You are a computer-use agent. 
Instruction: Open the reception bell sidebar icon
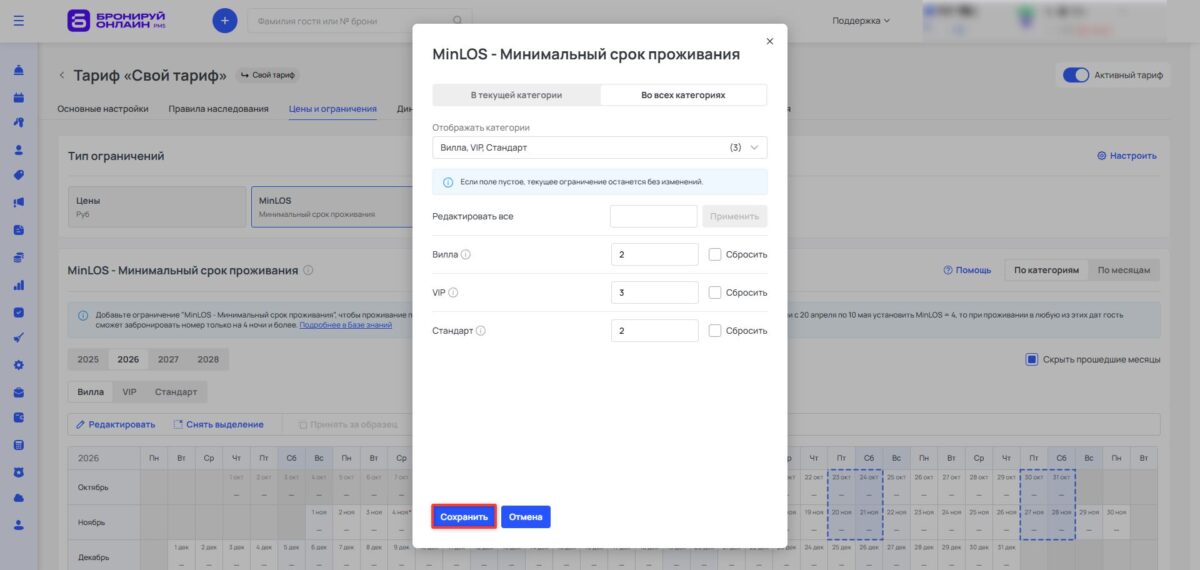(x=18, y=71)
